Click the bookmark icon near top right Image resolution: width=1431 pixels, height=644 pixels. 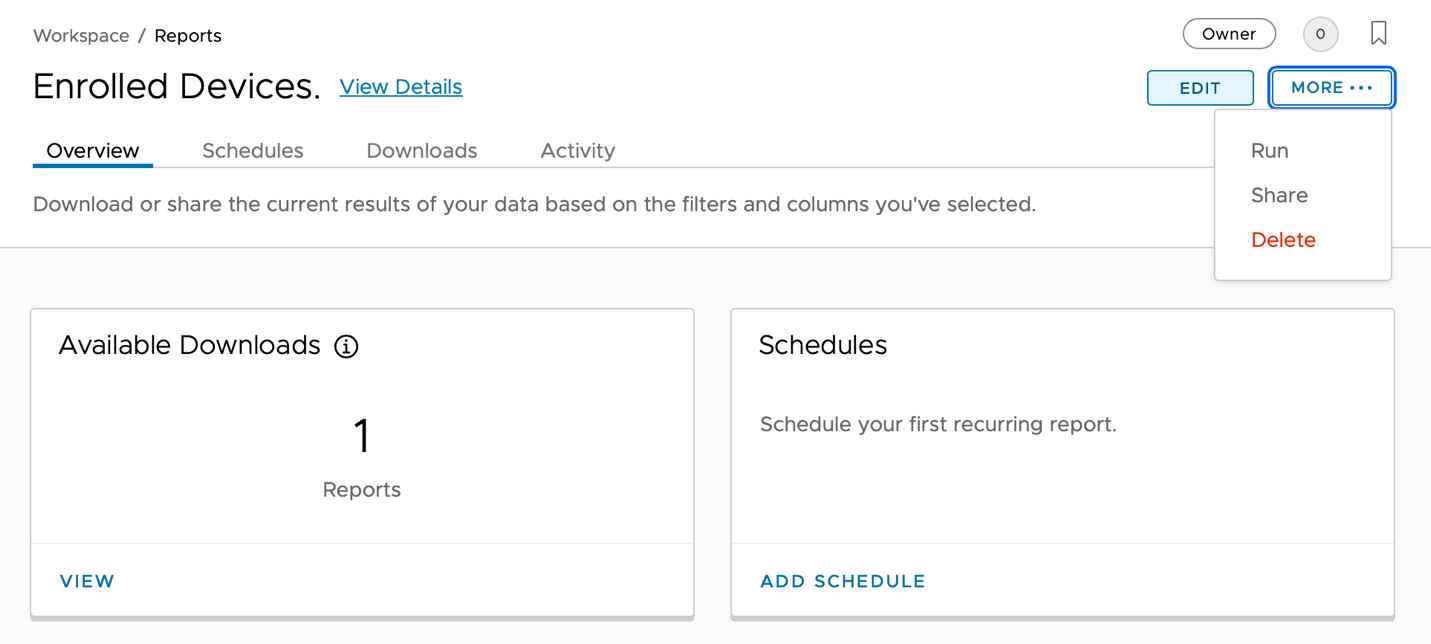(x=1378, y=33)
